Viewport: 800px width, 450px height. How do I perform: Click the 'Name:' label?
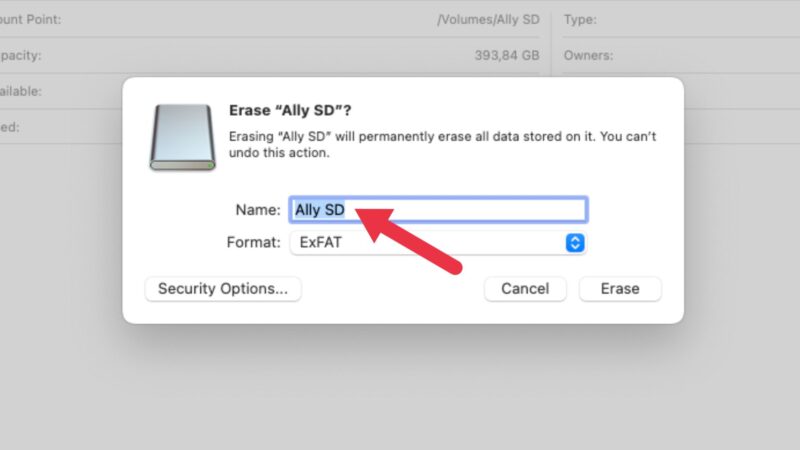258,210
